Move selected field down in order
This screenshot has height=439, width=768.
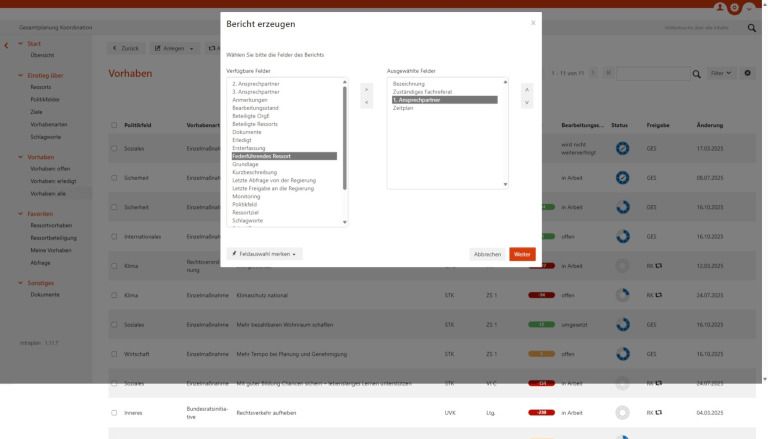click(x=527, y=103)
